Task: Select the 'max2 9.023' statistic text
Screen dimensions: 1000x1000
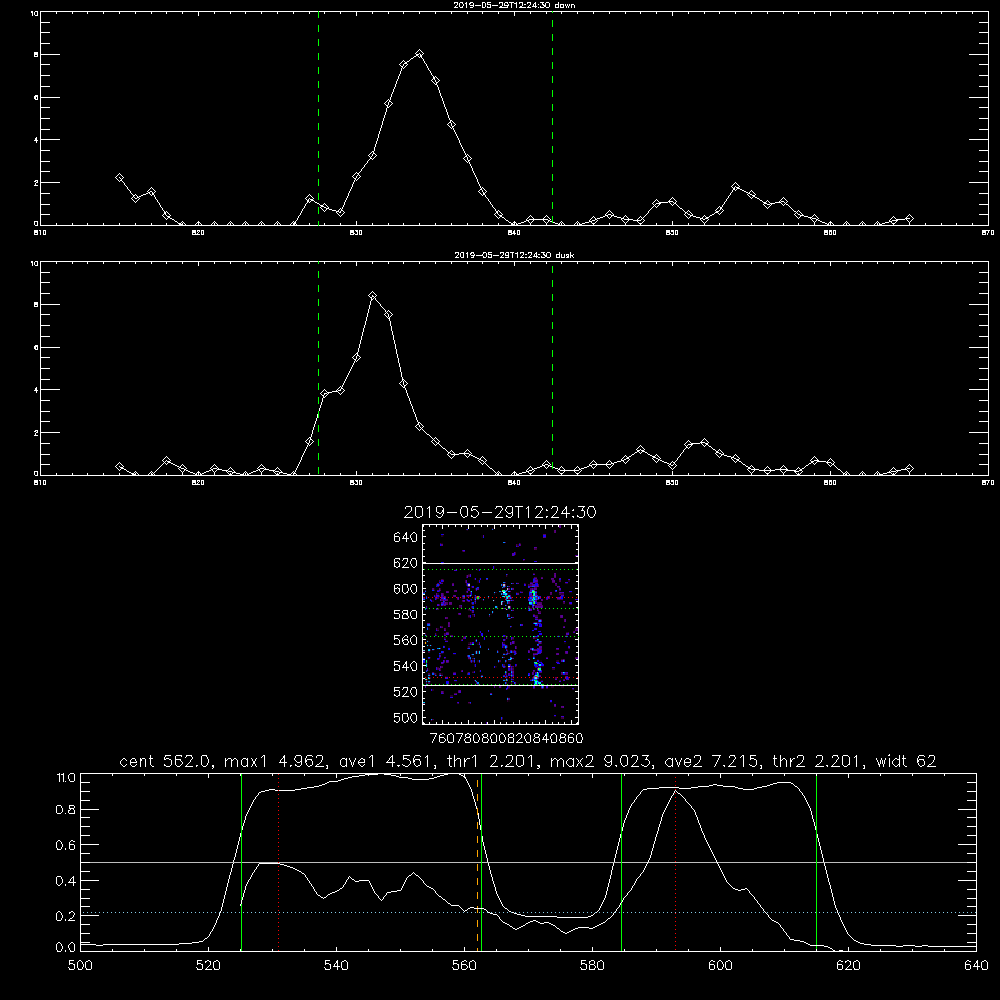Action: click(600, 761)
